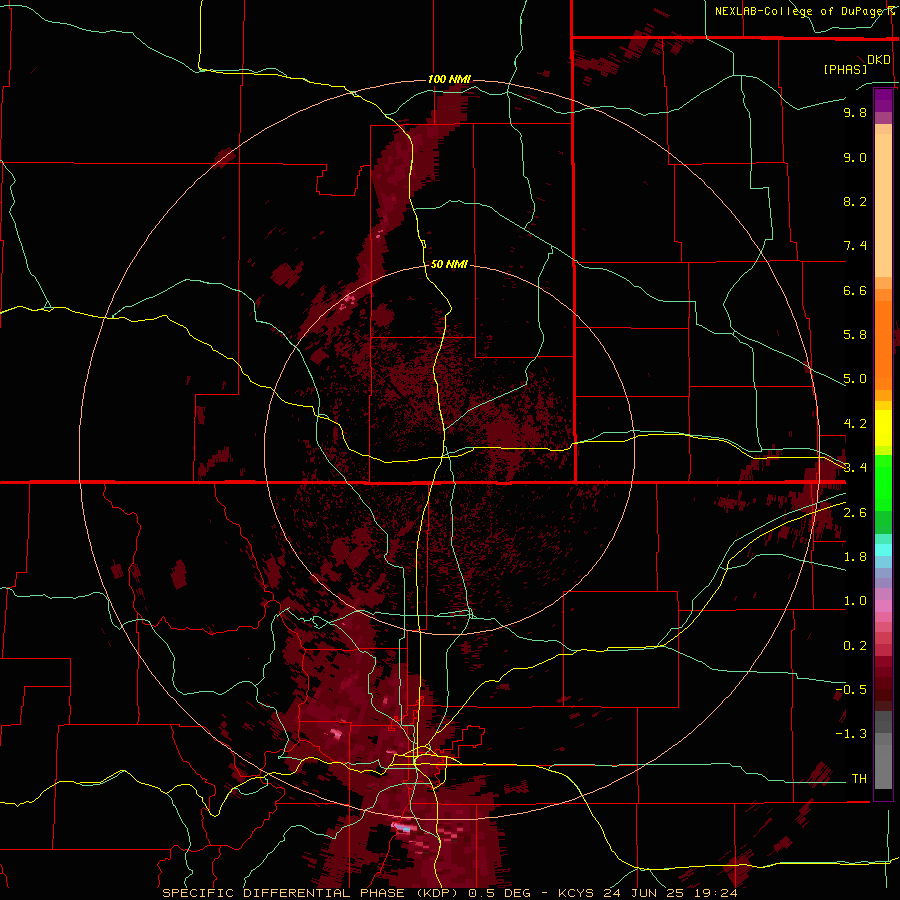Click the SPECIFIC DIFFERENTIAL PHASE (KDP) caption
This screenshot has width=900, height=900.
[311, 893]
